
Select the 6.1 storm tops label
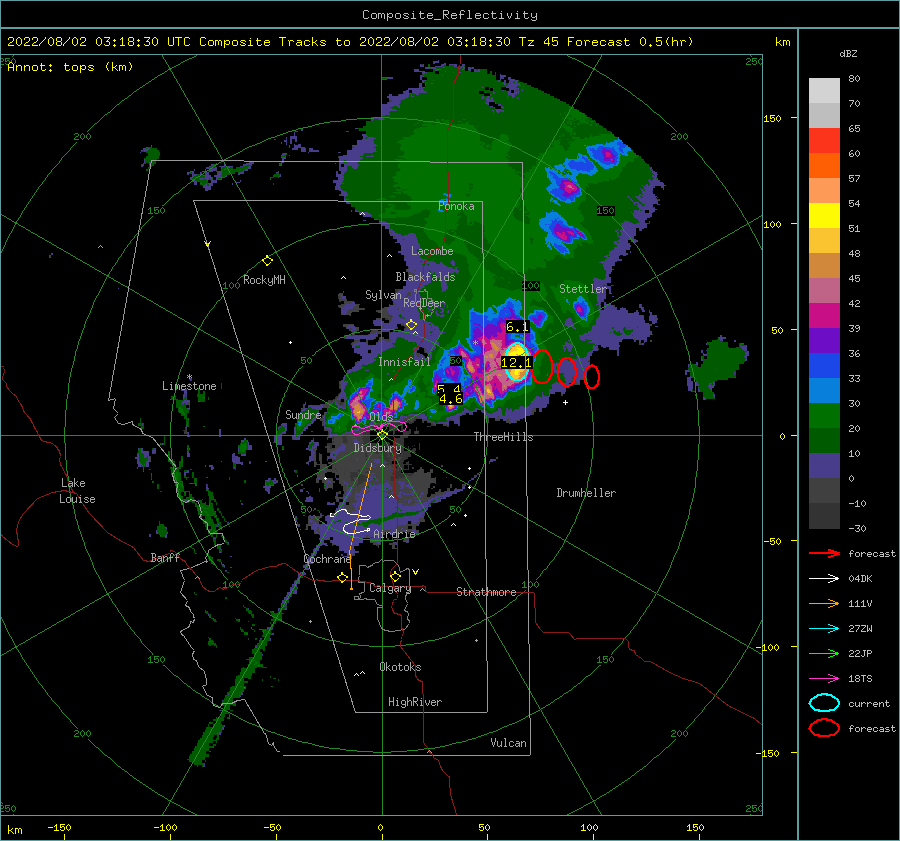(x=517, y=327)
